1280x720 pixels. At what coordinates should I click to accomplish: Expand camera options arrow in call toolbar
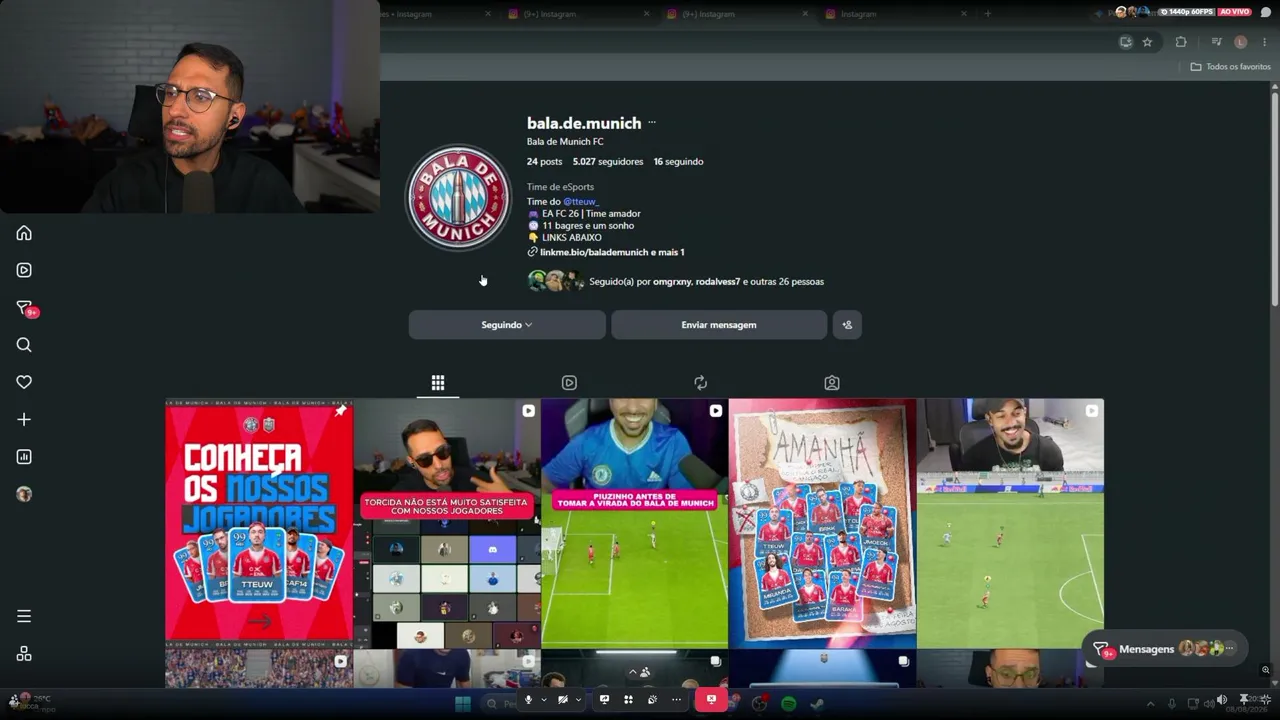[578, 700]
